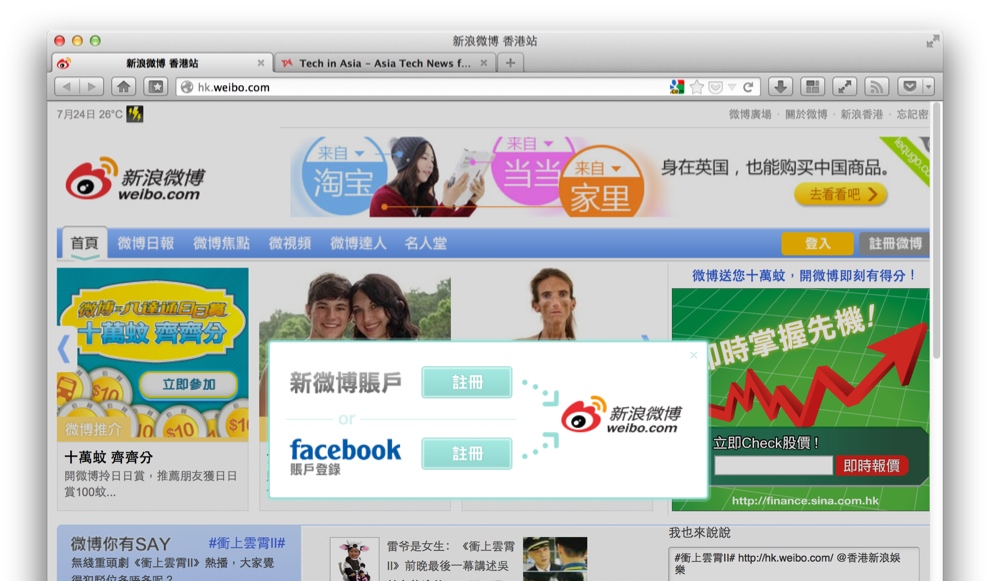Click the 7月24日 26°C date text

pyautogui.click(x=89, y=114)
